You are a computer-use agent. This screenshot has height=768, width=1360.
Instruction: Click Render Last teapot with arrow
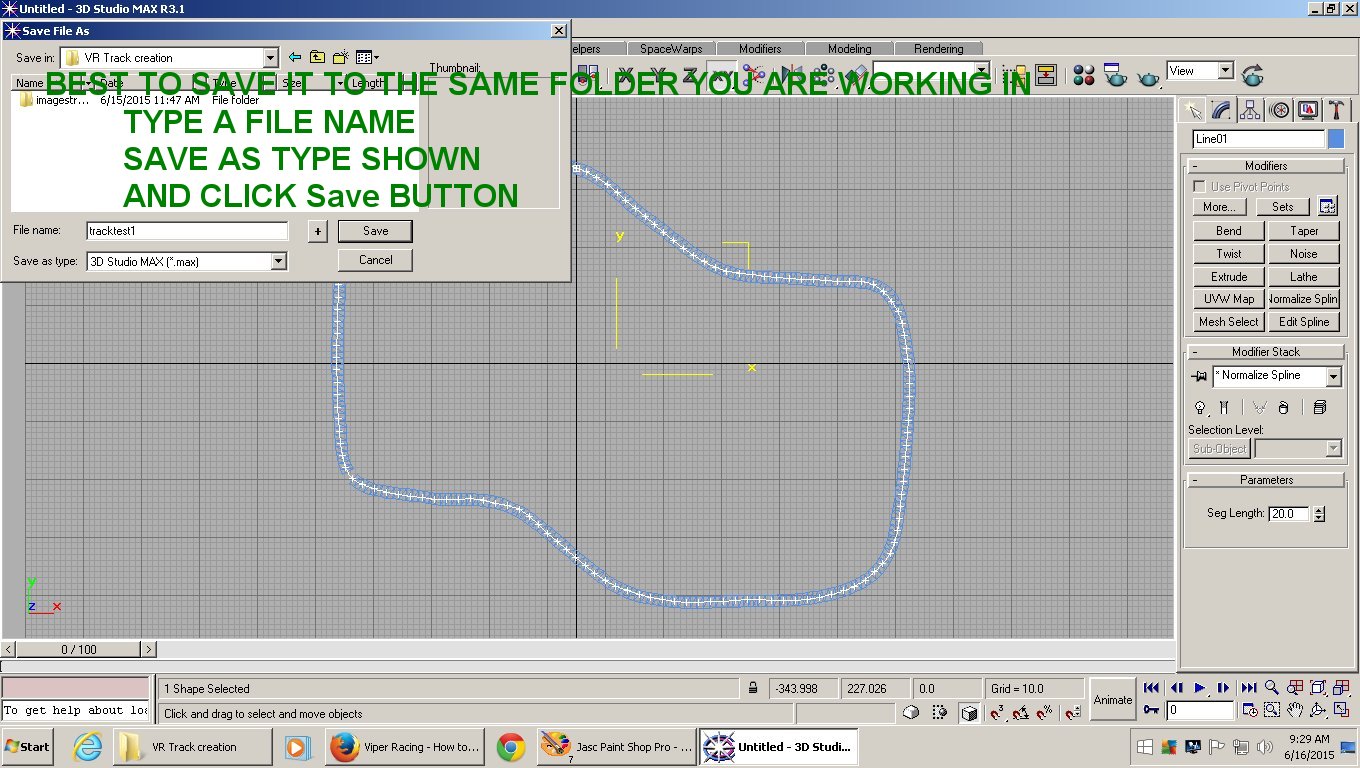pyautogui.click(x=1253, y=75)
